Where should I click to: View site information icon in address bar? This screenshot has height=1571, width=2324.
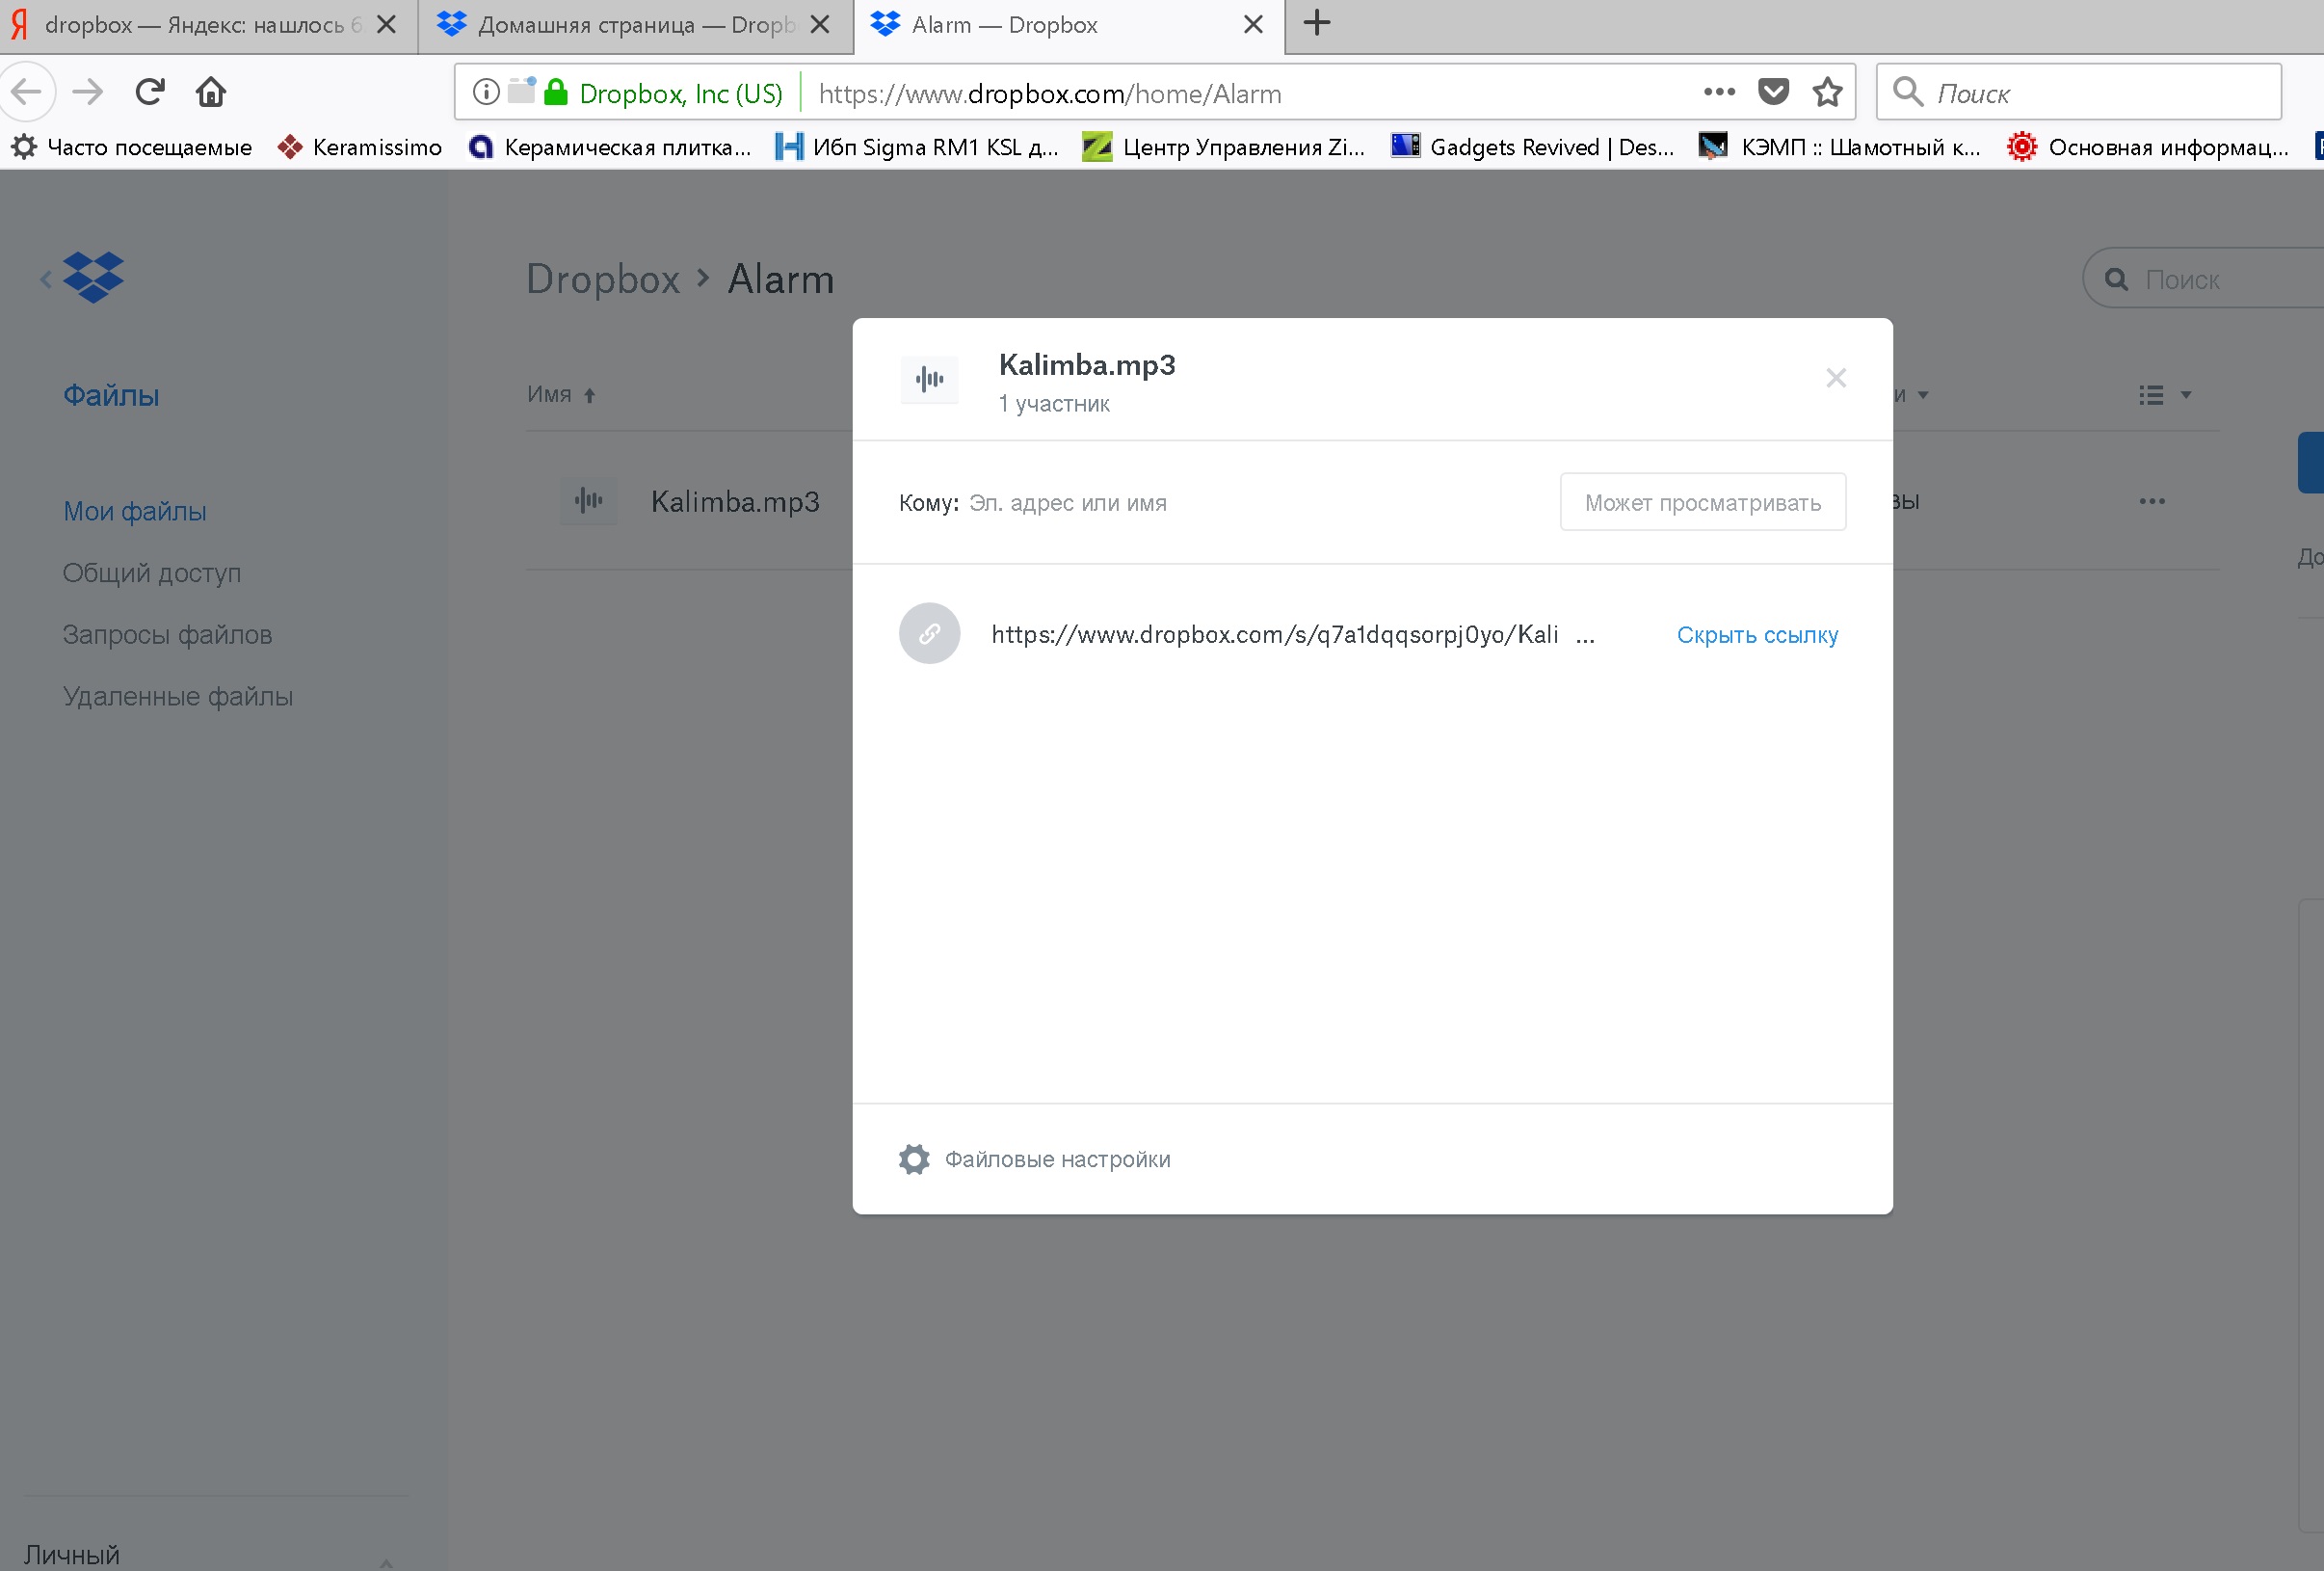[x=486, y=93]
